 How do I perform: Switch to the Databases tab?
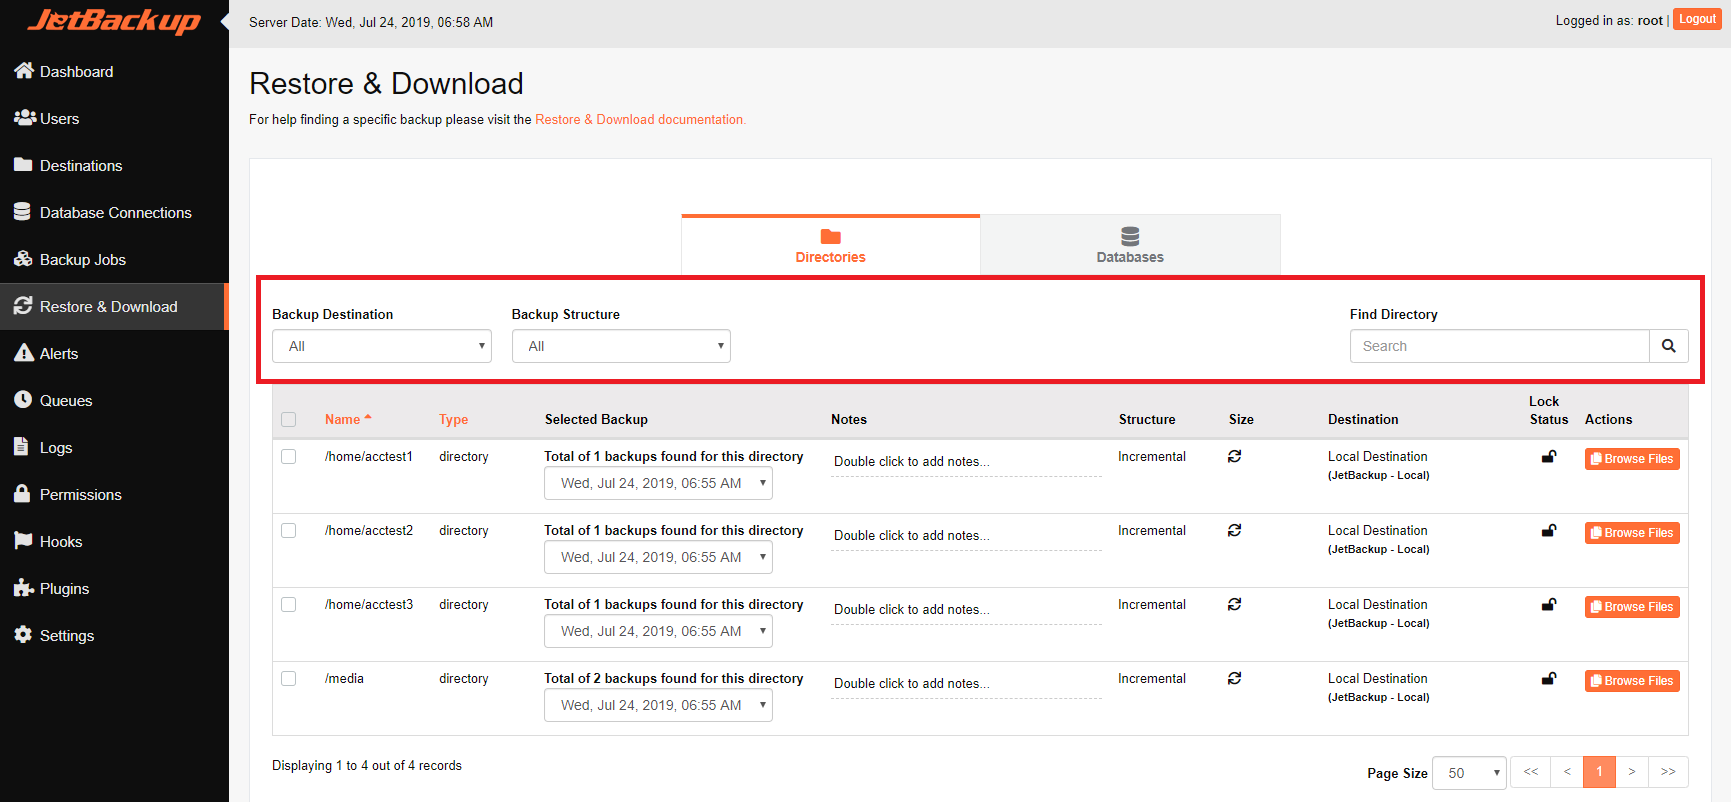[1130, 245]
